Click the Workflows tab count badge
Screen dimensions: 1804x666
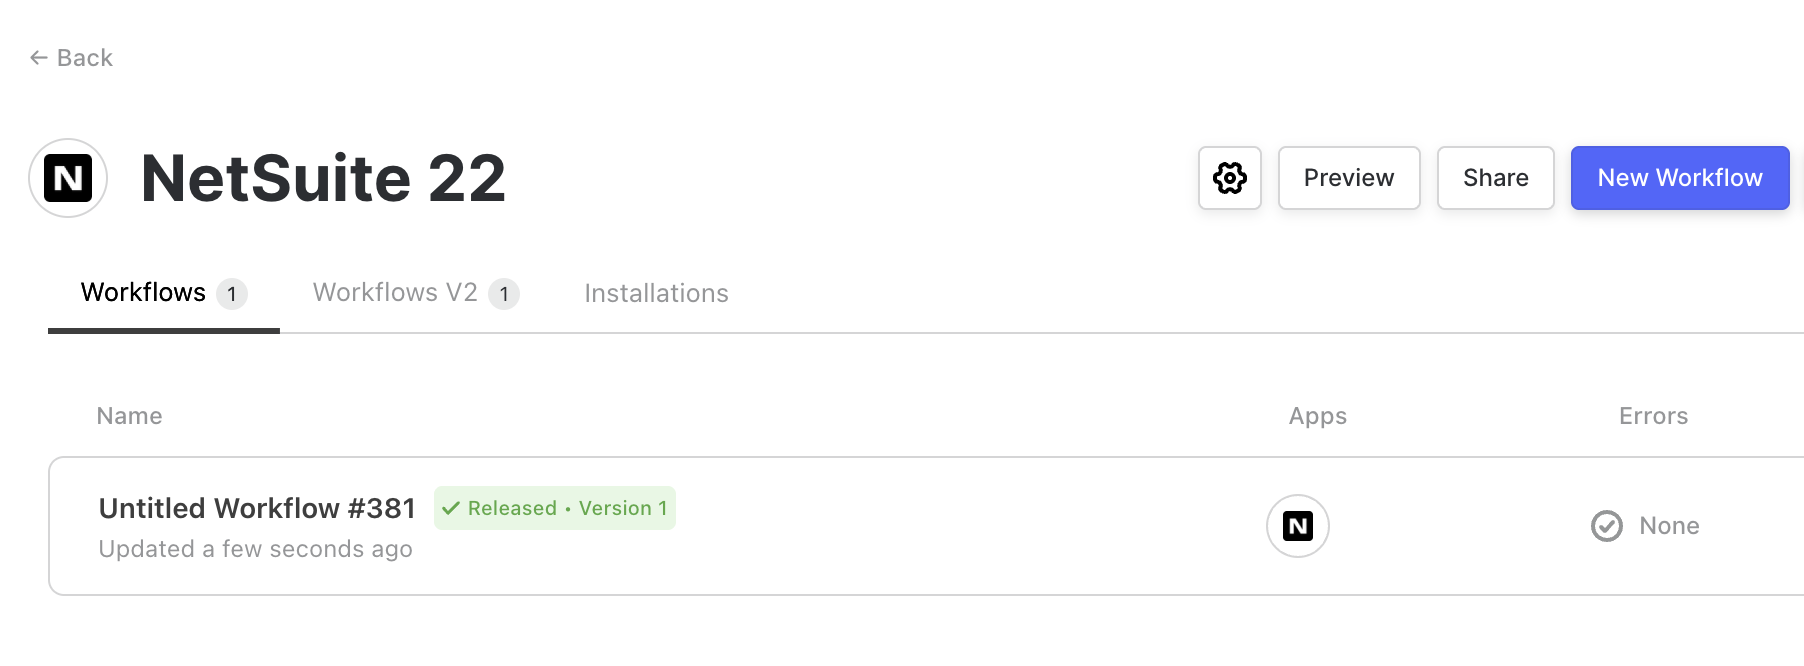pos(232,294)
